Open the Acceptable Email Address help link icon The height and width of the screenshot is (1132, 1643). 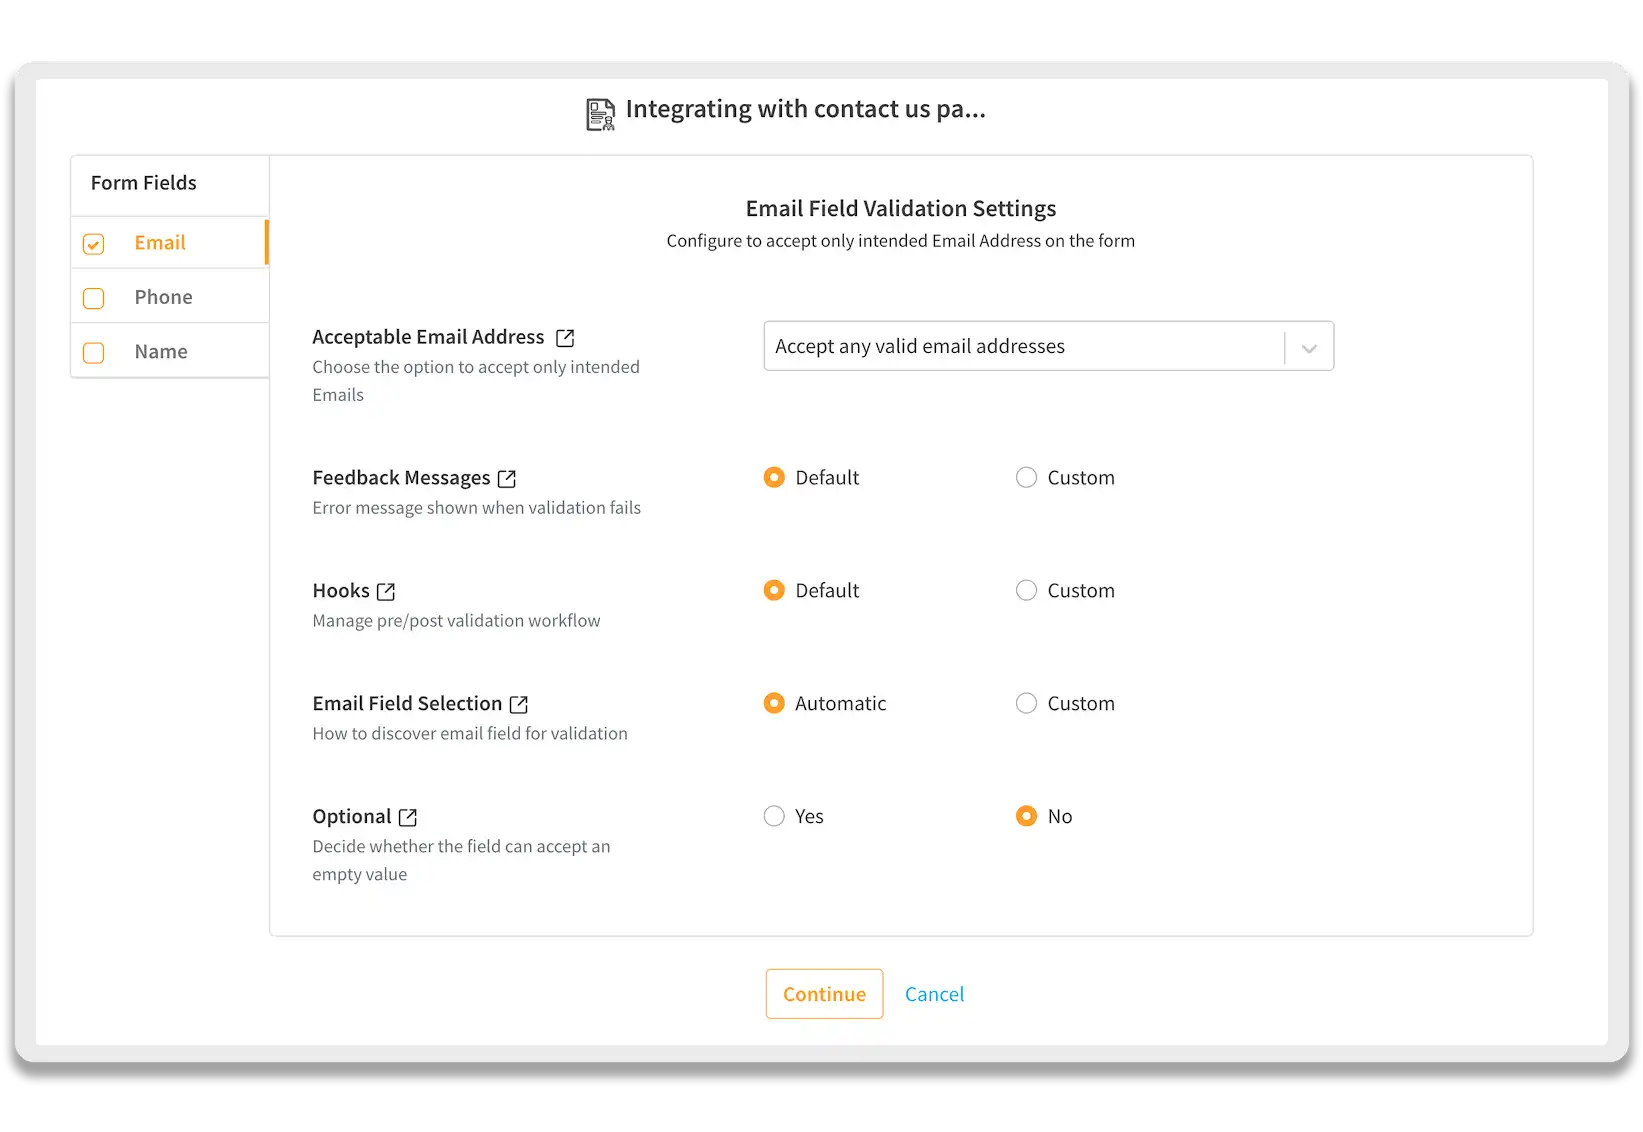click(565, 338)
